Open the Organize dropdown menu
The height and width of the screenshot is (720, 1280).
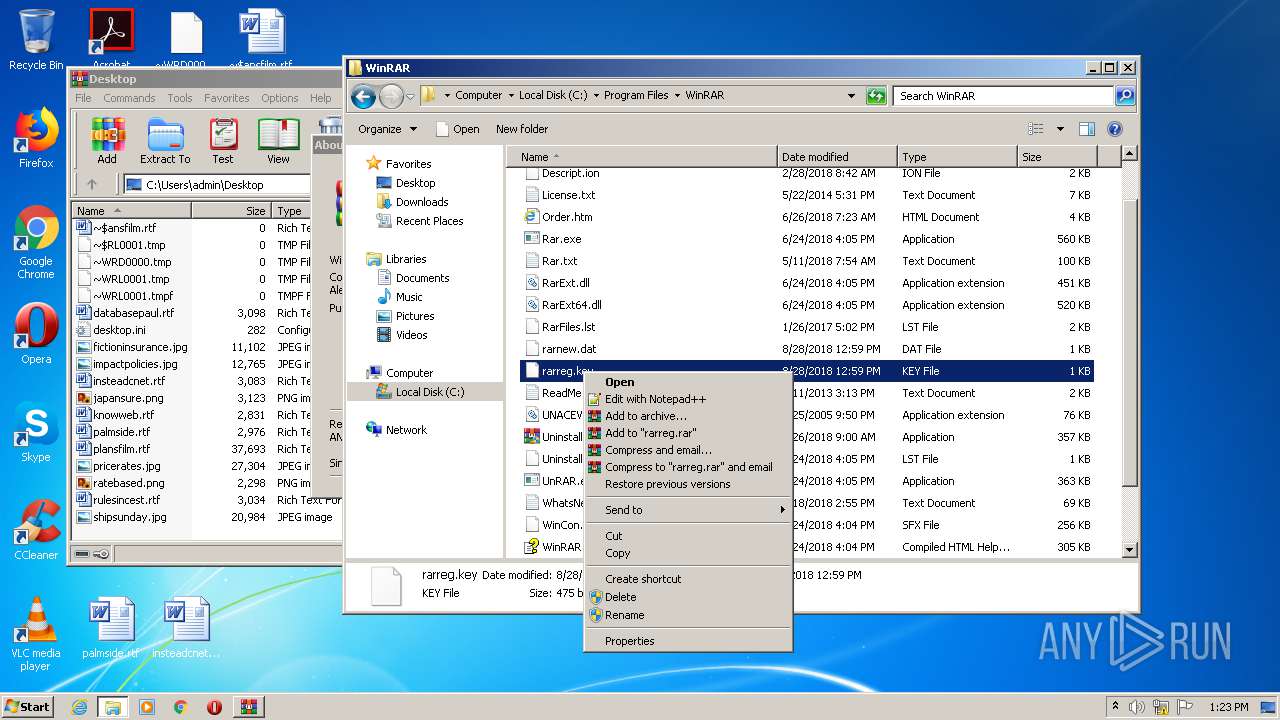click(x=386, y=129)
